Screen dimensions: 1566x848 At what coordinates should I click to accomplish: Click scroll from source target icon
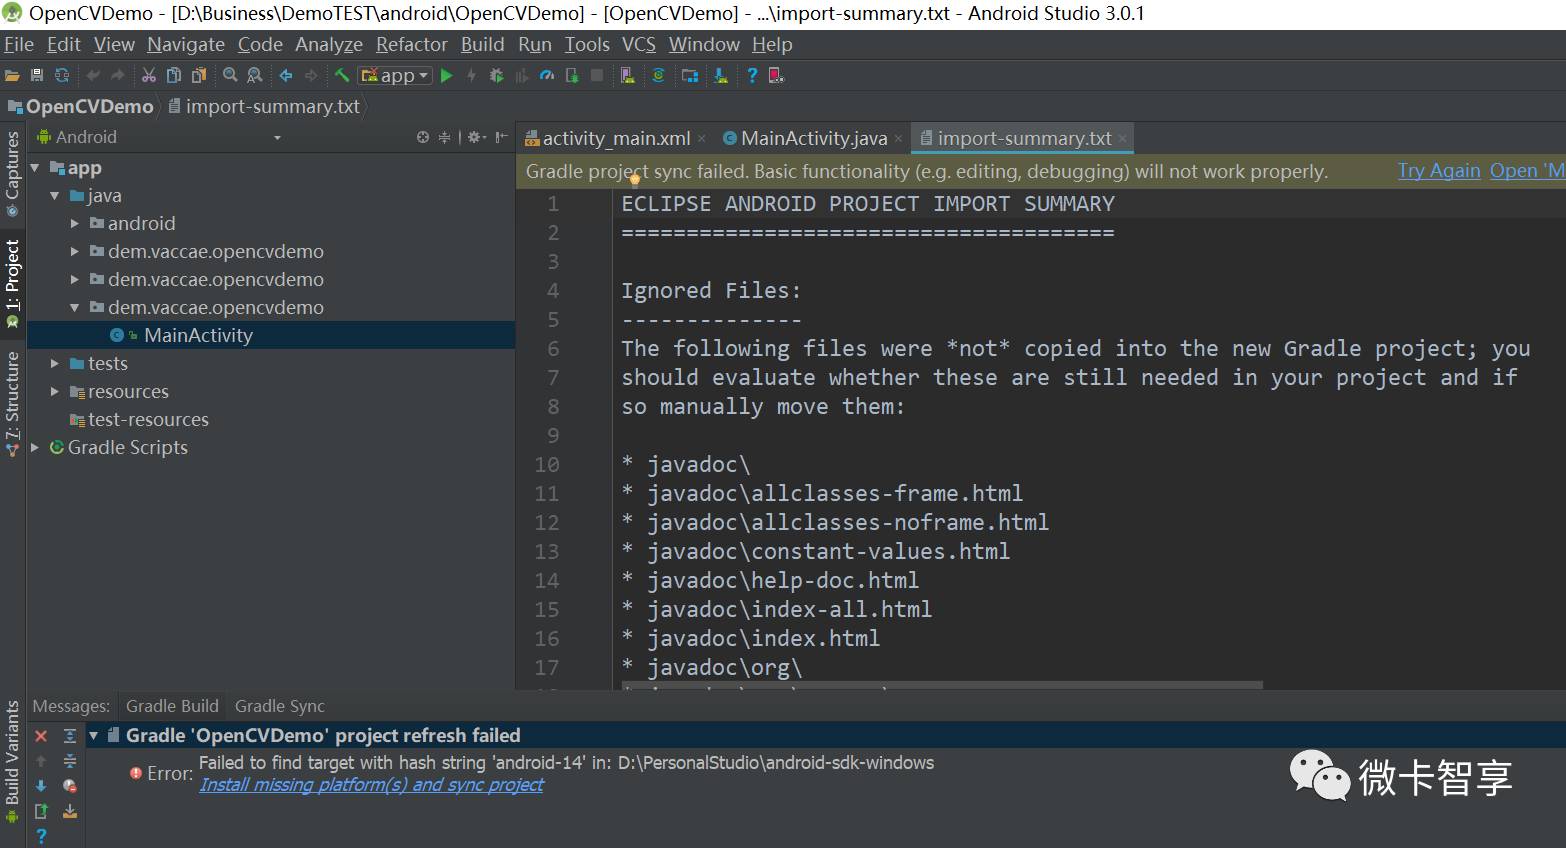click(x=423, y=137)
